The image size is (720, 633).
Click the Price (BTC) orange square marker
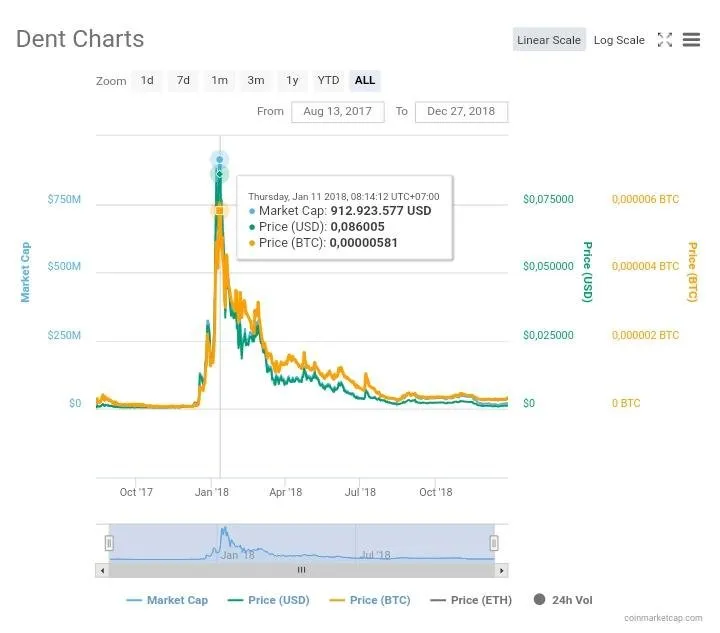tap(219, 211)
